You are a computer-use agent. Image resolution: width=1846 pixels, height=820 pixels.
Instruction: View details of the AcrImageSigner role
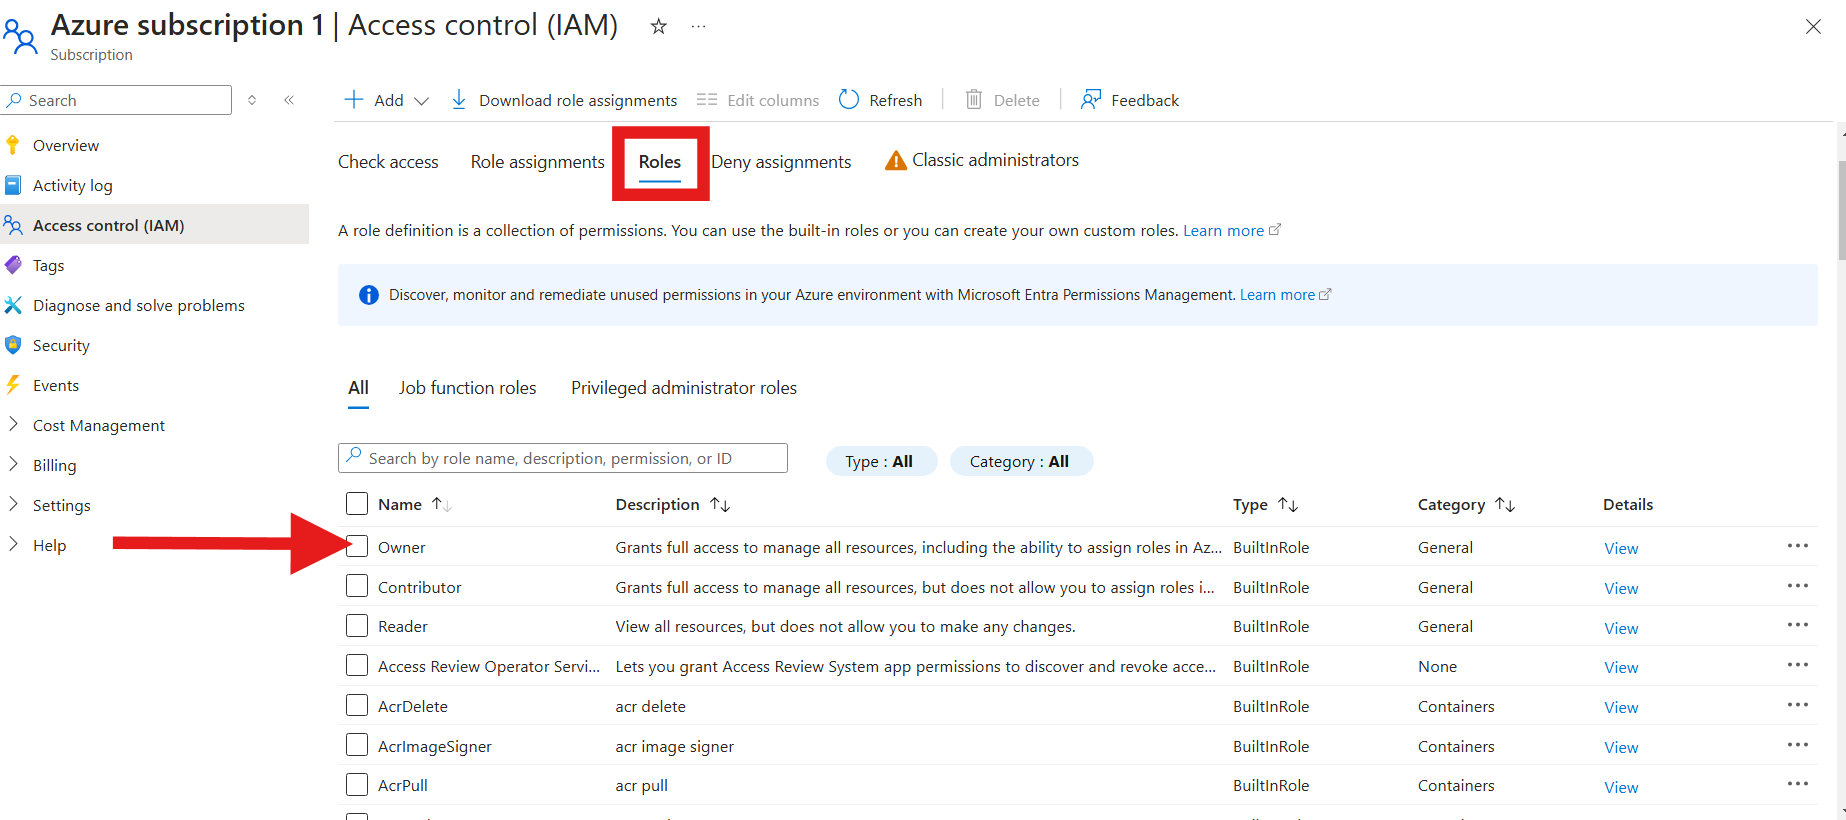pos(1621,747)
